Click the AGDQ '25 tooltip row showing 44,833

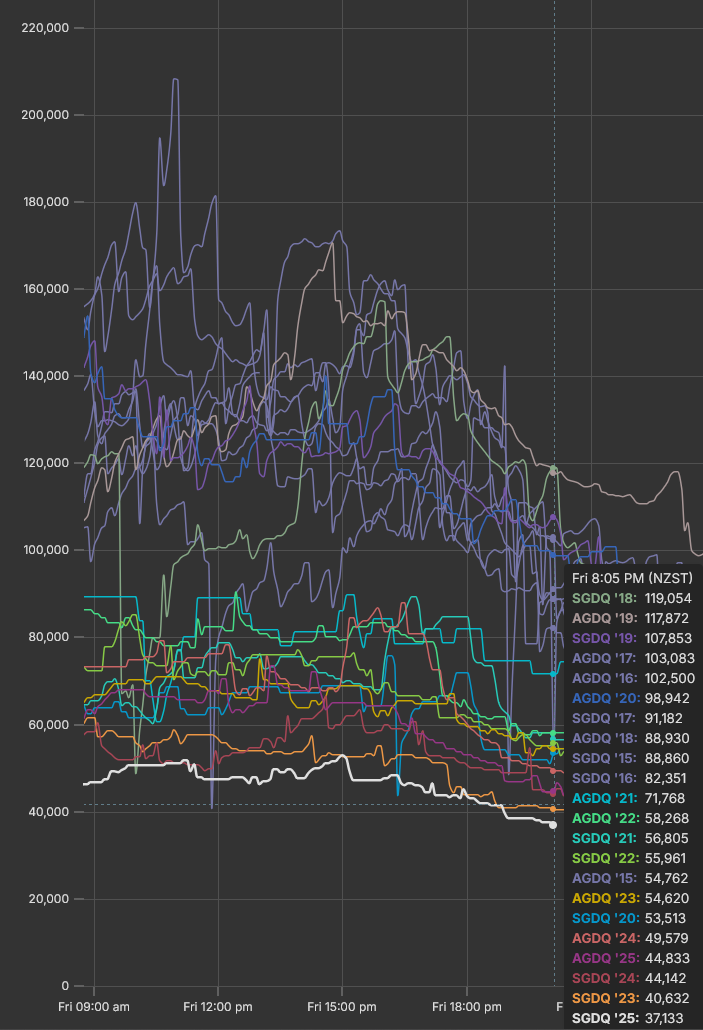631,959
